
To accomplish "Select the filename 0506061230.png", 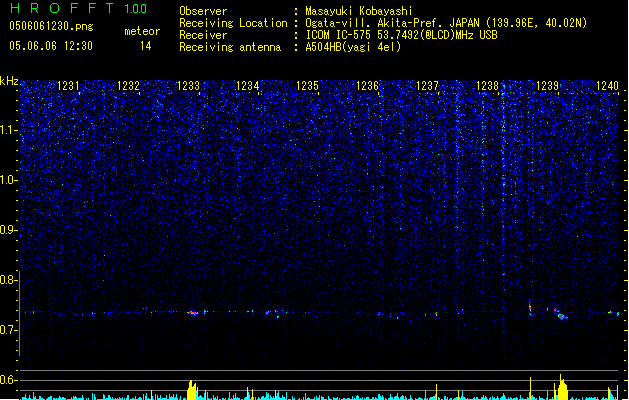I will 51,26.
